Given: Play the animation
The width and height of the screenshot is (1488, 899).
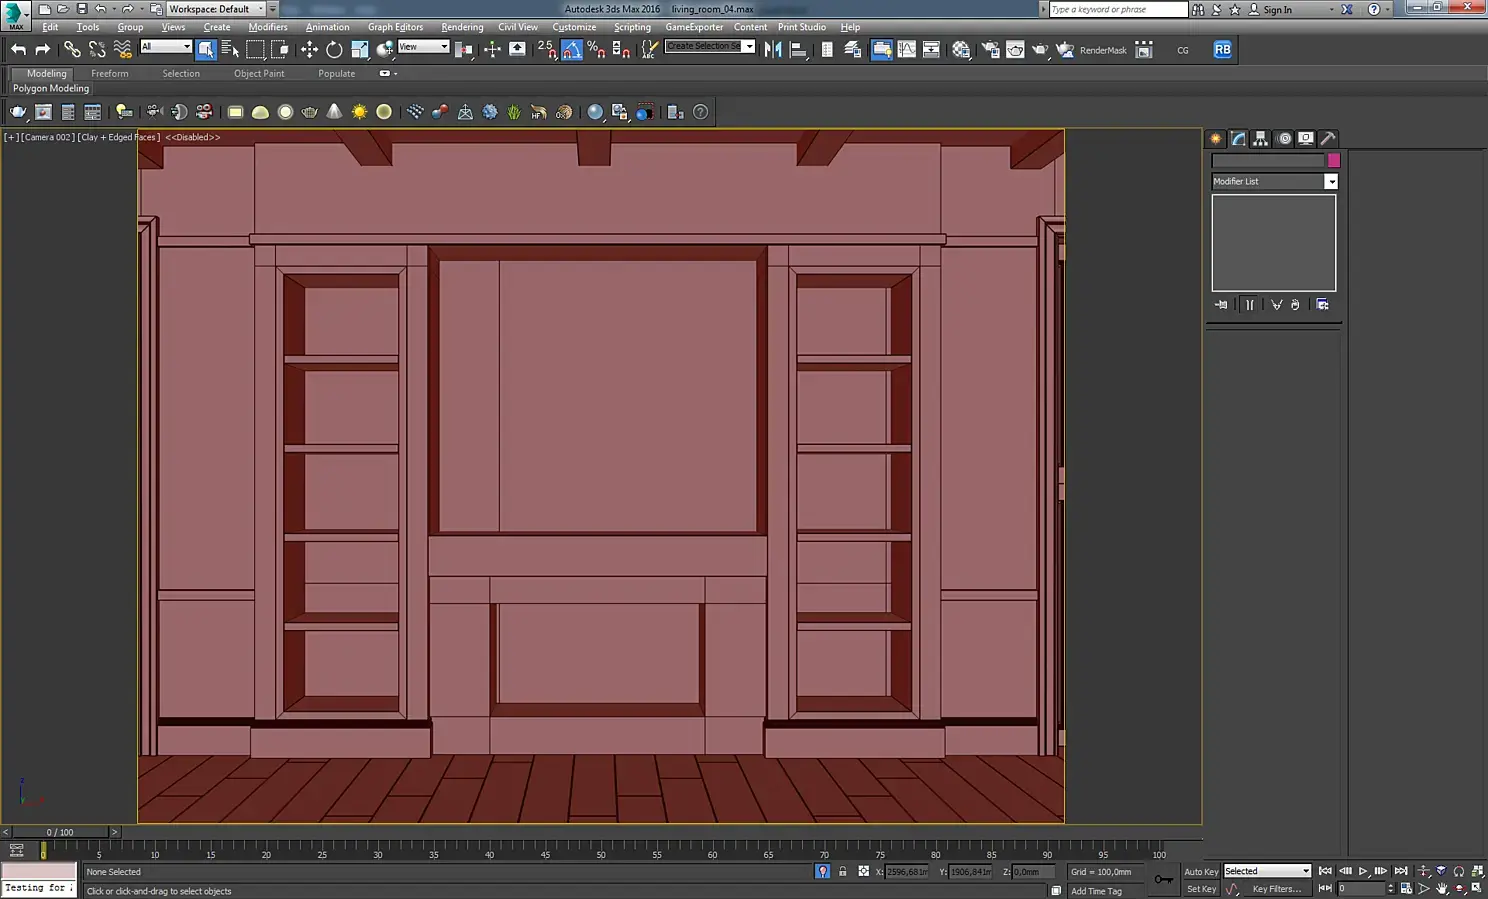Looking at the screenshot, I should click(1362, 871).
